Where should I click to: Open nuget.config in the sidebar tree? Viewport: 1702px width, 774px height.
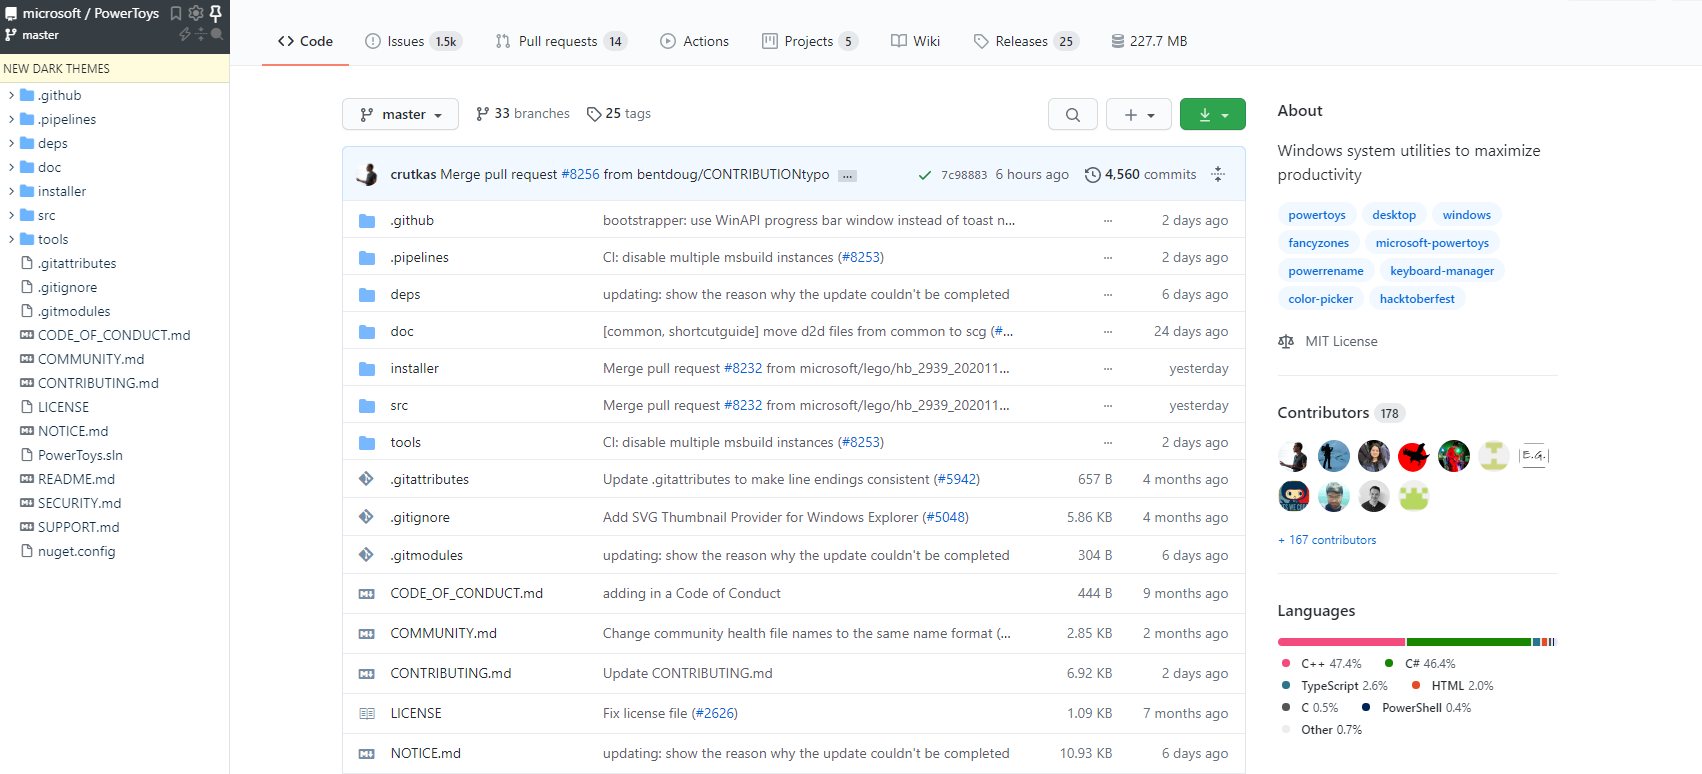coord(77,551)
